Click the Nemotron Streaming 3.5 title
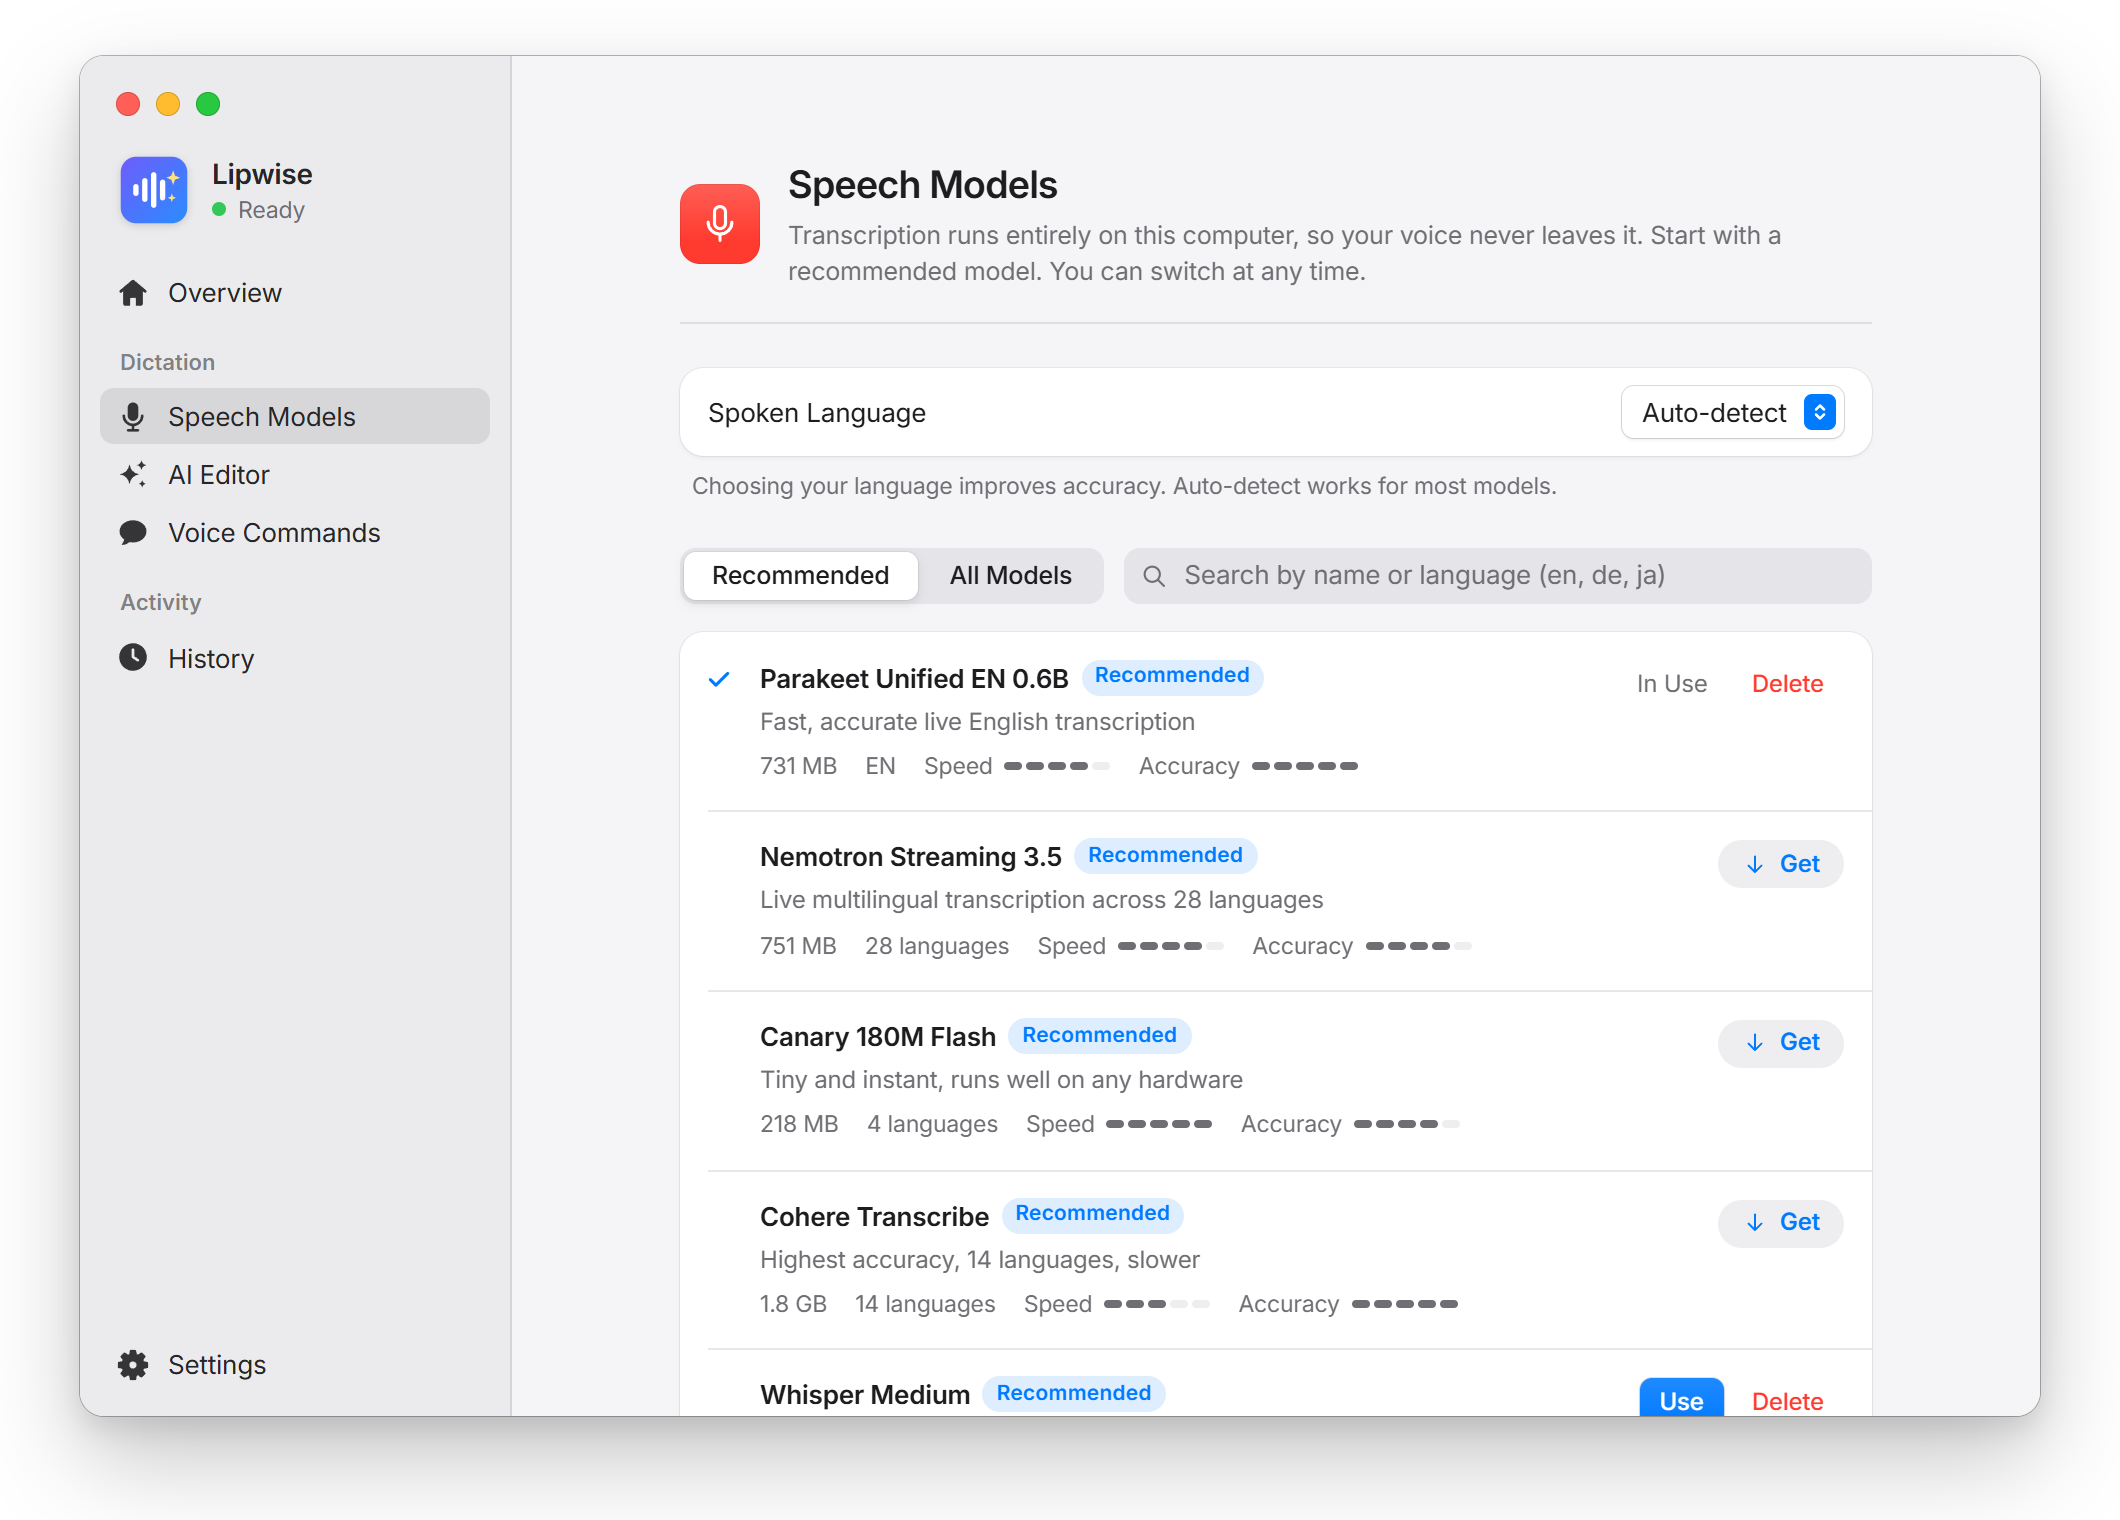Screen dimensions: 2120x1520 pos(910,857)
